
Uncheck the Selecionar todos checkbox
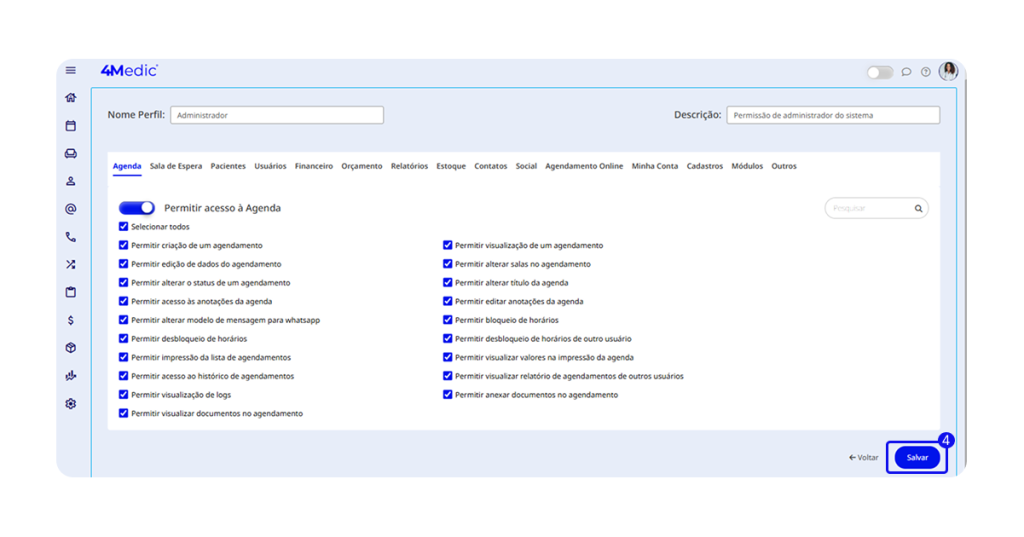click(123, 227)
